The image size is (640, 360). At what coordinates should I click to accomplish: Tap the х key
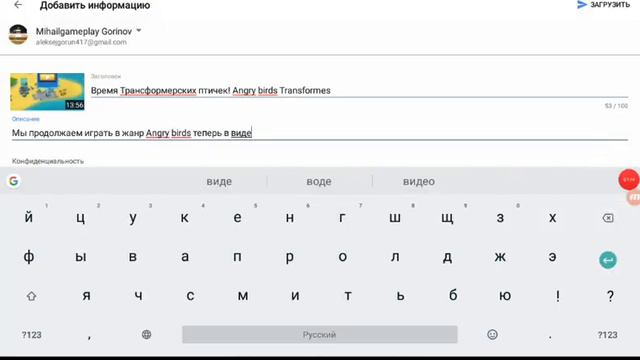tap(552, 218)
